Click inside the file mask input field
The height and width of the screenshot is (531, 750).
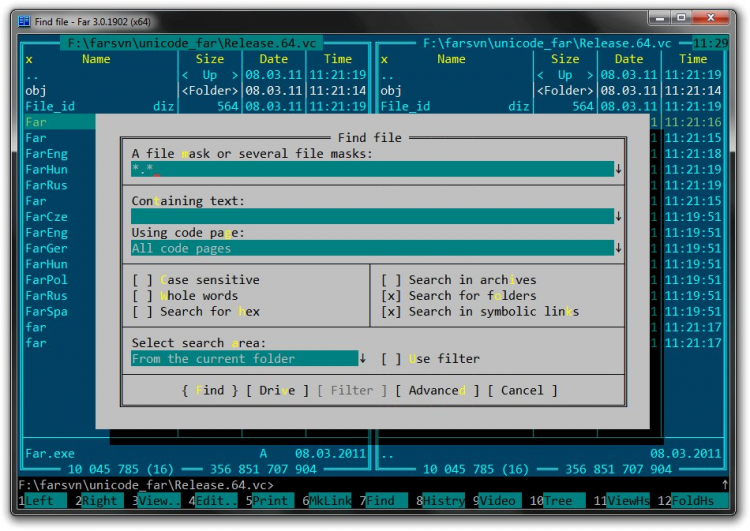(370, 169)
